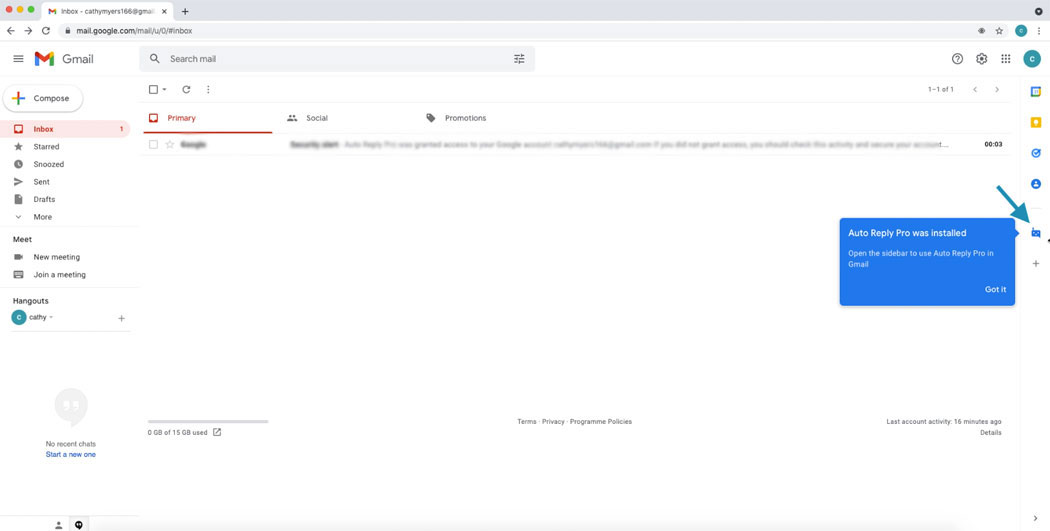
Task: Click the Compose button
Action: click(x=44, y=98)
